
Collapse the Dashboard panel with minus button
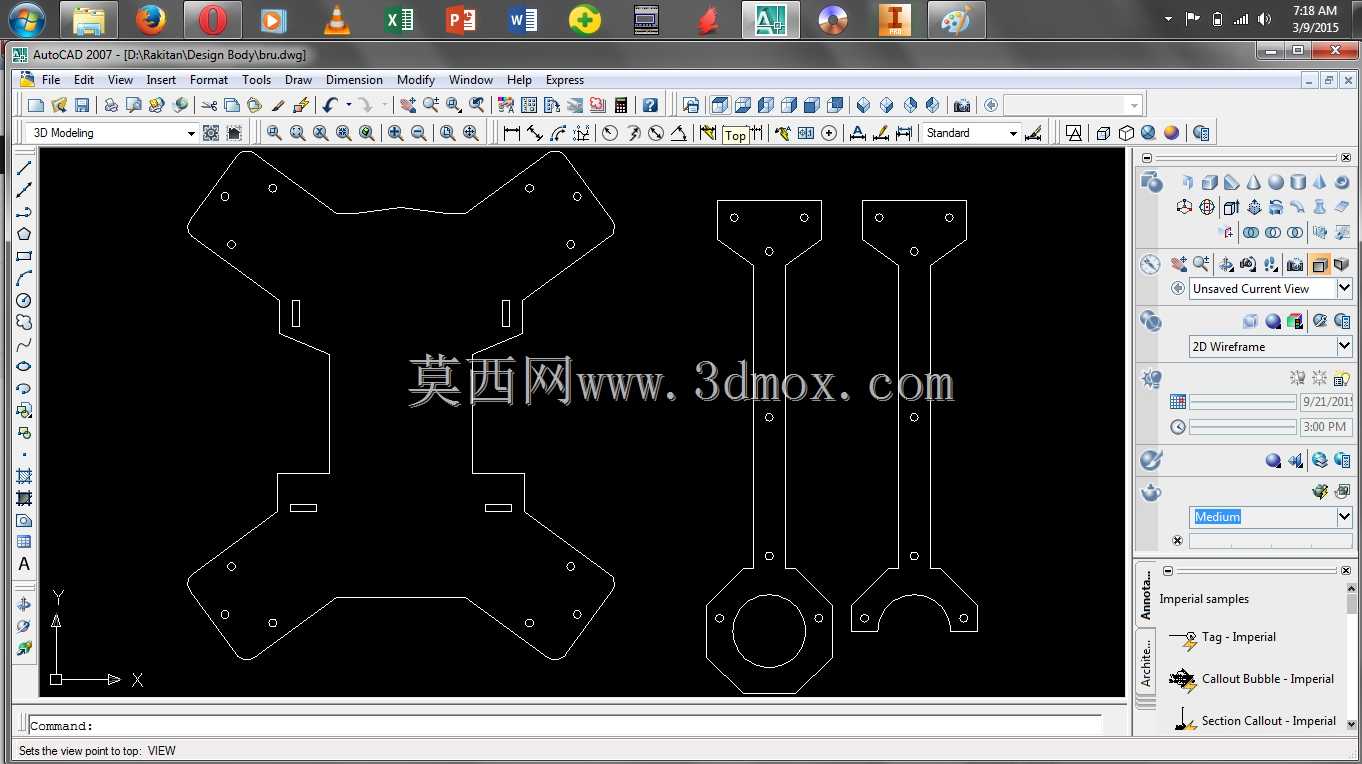[1147, 158]
